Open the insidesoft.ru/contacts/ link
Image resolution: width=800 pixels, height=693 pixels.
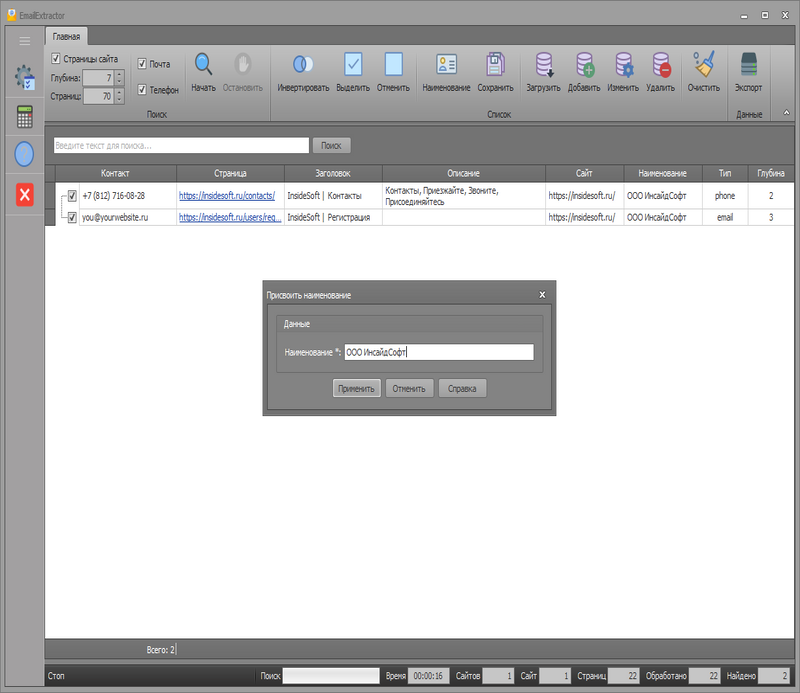coord(227,195)
